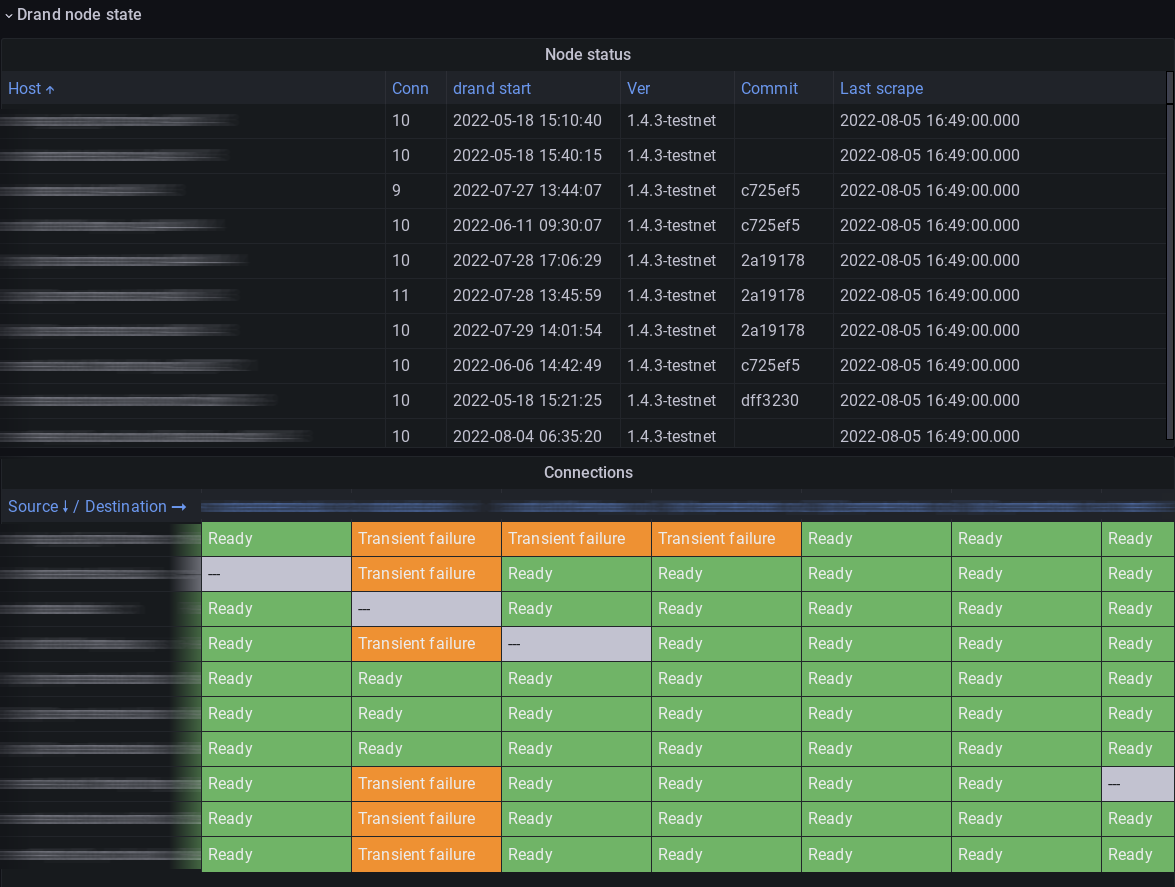The image size is (1175, 887).
Task: Select commit cell dff3230
Action: click(770, 400)
